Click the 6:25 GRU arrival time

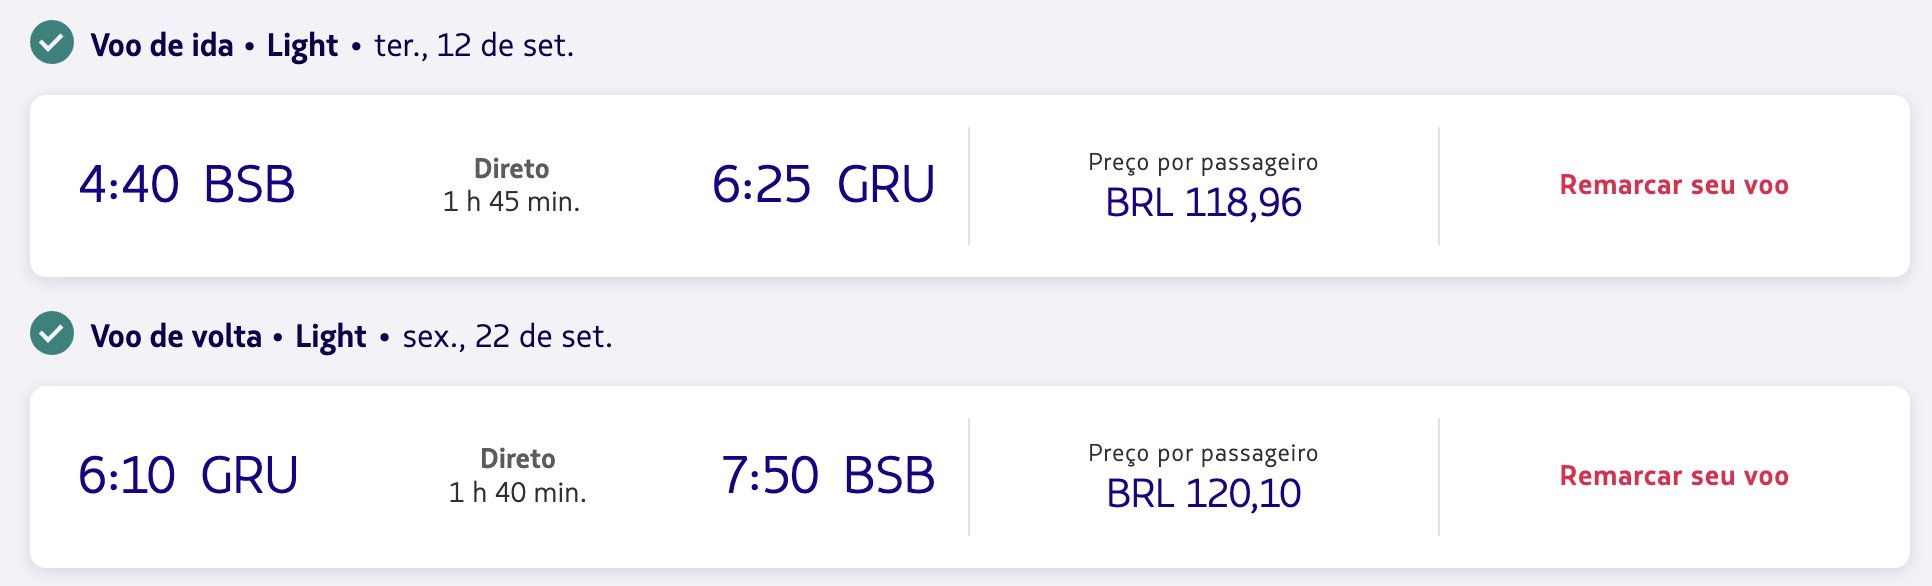pyautogui.click(x=823, y=185)
